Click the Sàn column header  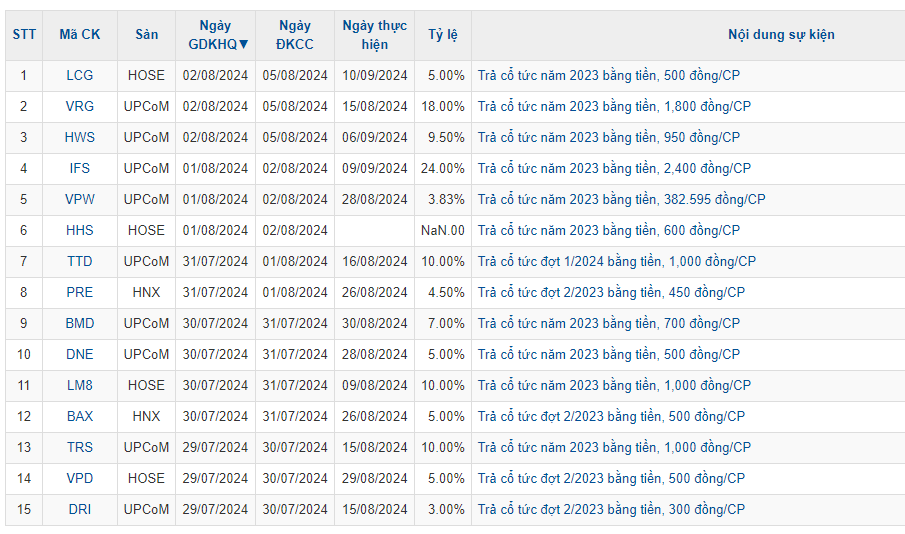pos(146,35)
